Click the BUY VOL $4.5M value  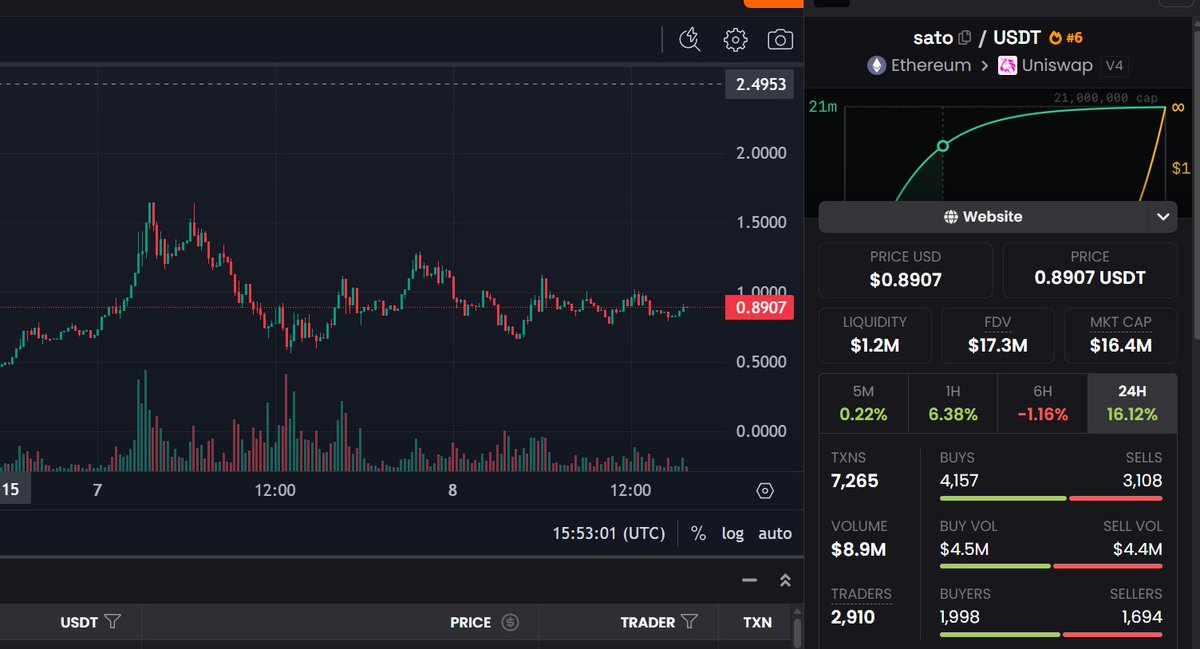[x=964, y=549]
